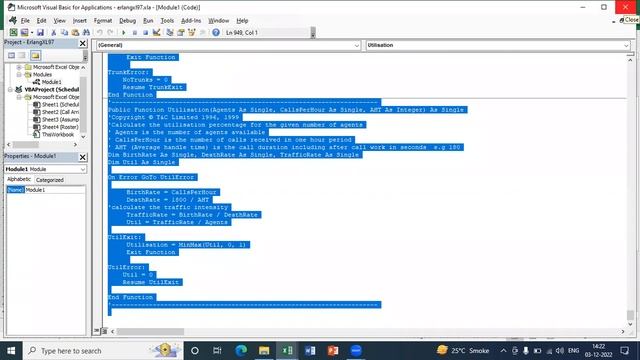Copy the selected code using the Copy icon

coord(64,33)
